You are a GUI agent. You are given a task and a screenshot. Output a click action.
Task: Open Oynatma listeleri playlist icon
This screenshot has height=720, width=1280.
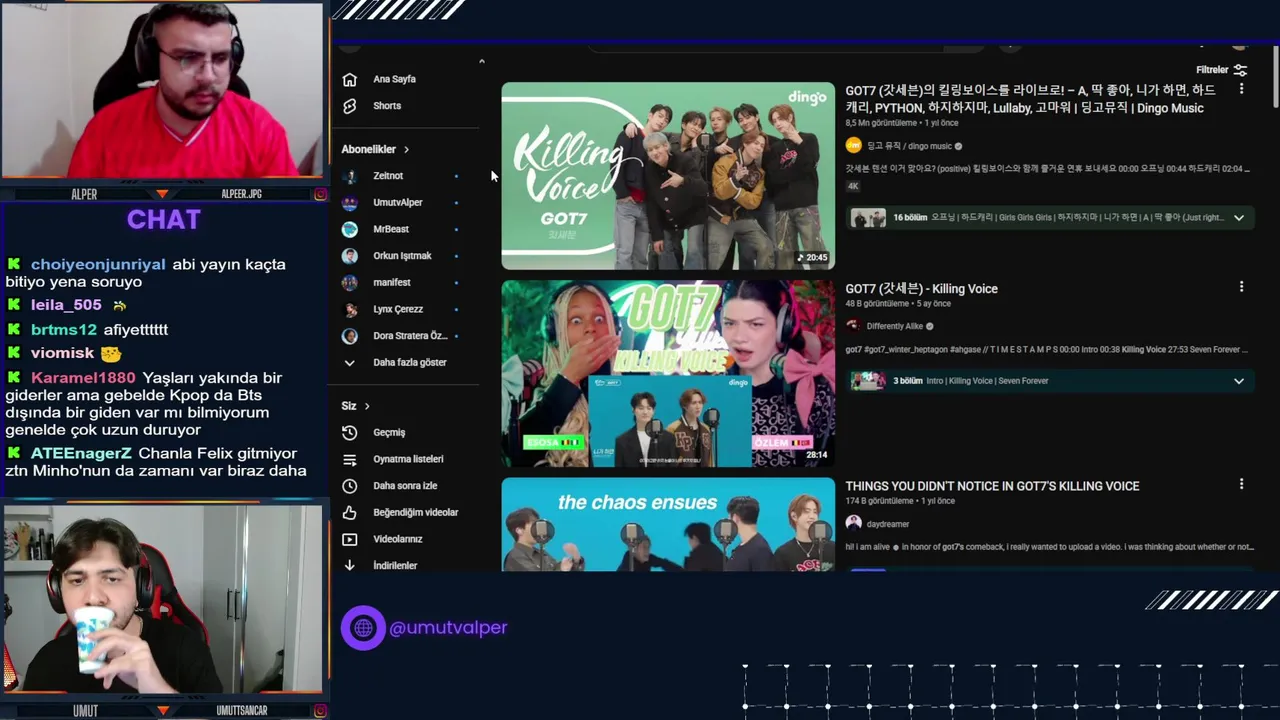pos(349,459)
